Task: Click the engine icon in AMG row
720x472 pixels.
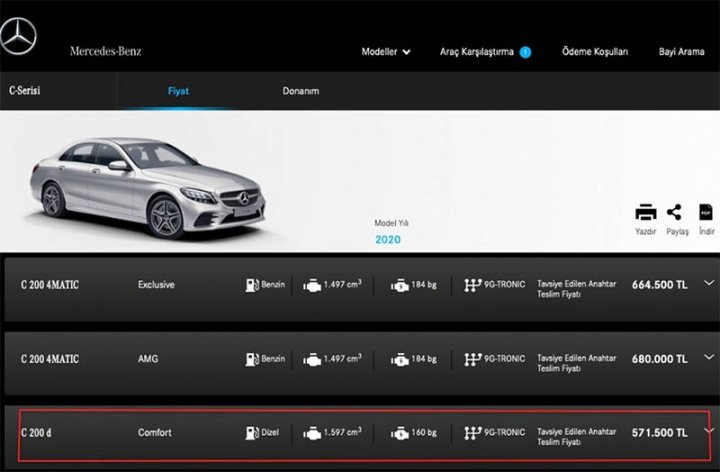Action: click(x=312, y=360)
